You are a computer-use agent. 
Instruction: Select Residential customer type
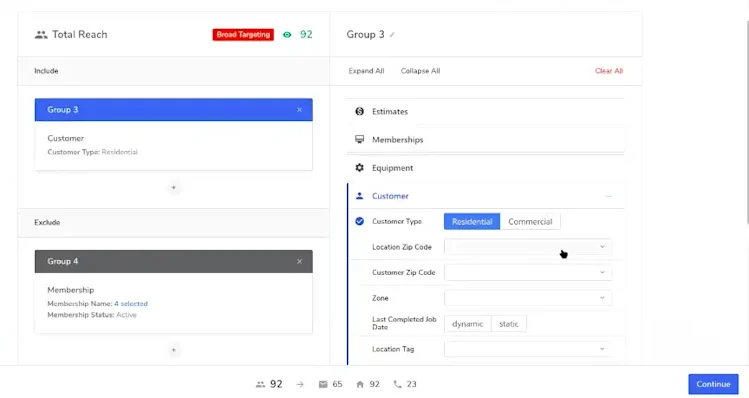pyautogui.click(x=472, y=222)
